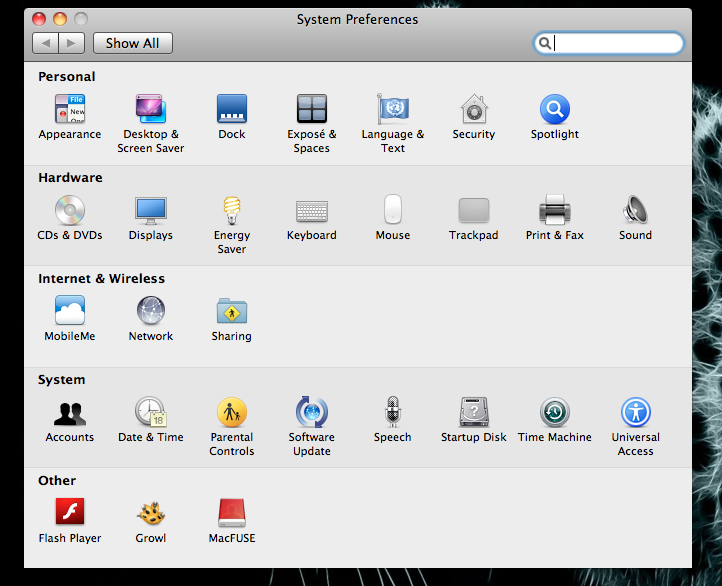Go forward with the right arrow button
722x586 pixels.
[x=71, y=43]
